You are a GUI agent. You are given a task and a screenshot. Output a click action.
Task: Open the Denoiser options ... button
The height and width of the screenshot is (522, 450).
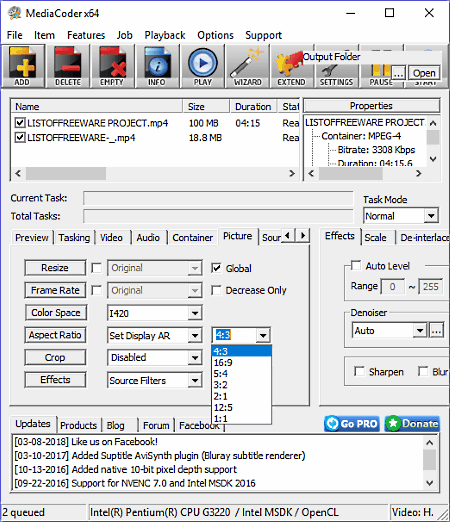pyautogui.click(x=437, y=331)
